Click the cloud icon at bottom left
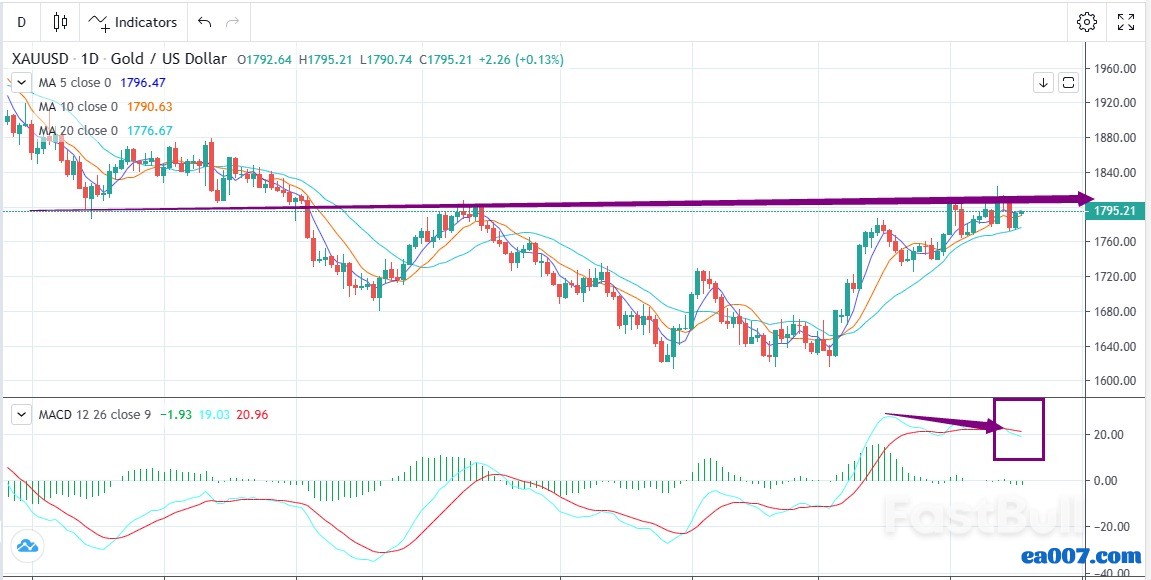 26,545
